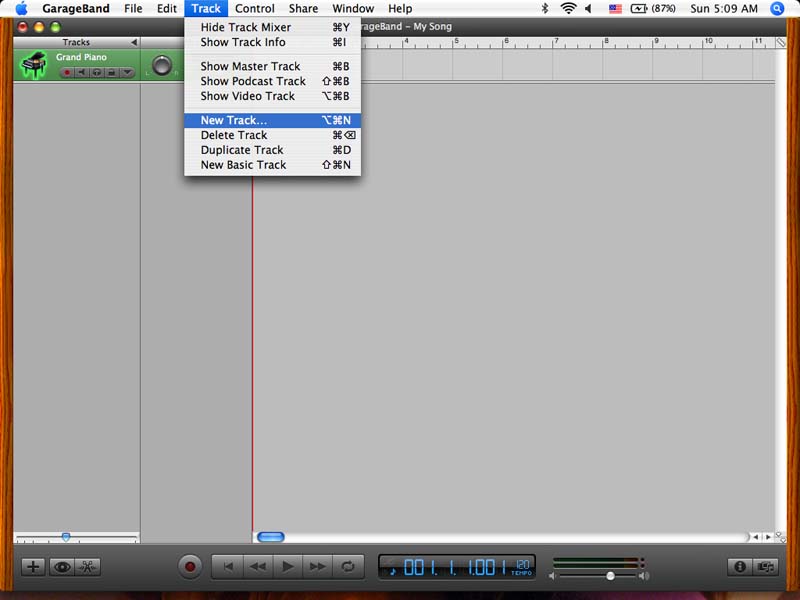Choose Show Podcast Track menu item
Image resolution: width=800 pixels, height=600 pixels.
coord(272,81)
